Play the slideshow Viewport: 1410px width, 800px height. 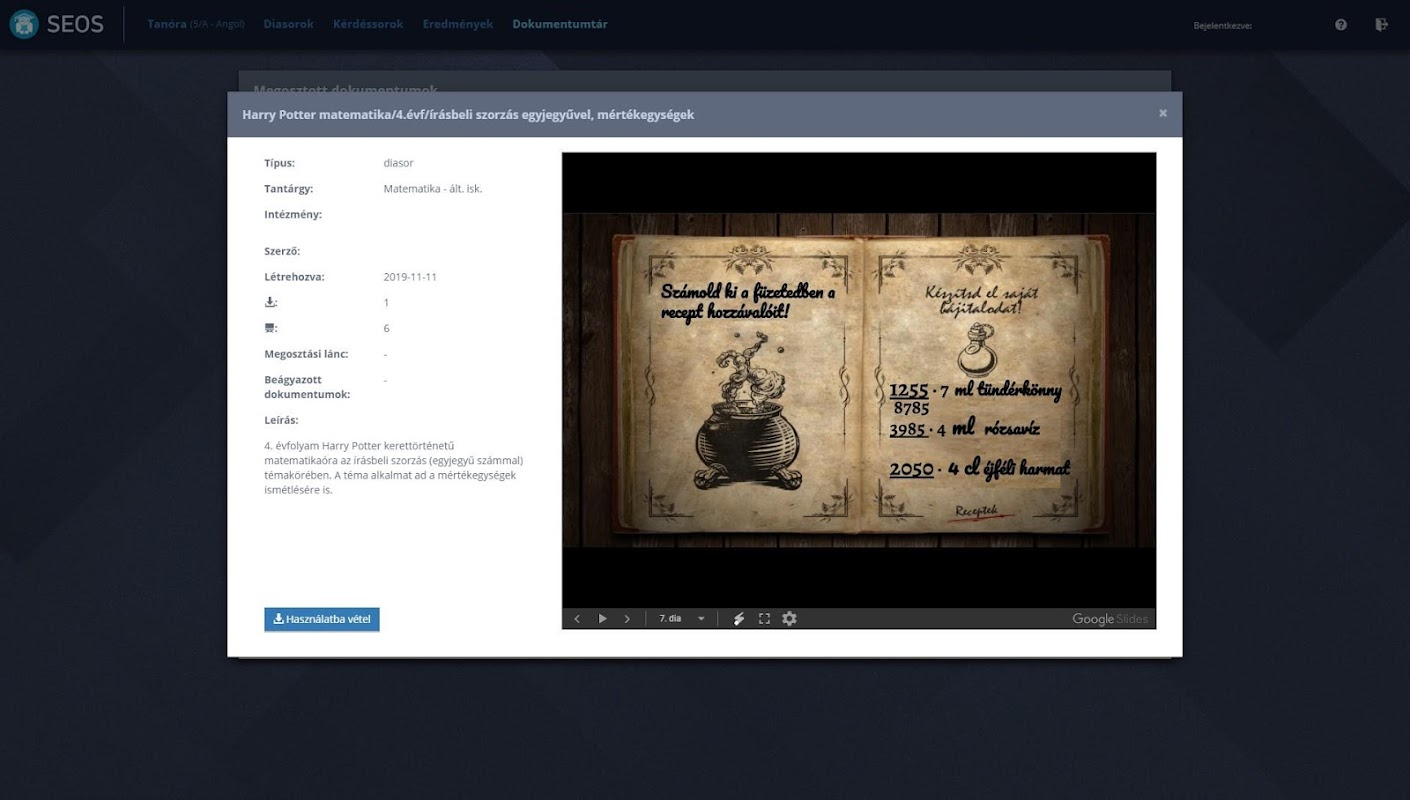[602, 619]
